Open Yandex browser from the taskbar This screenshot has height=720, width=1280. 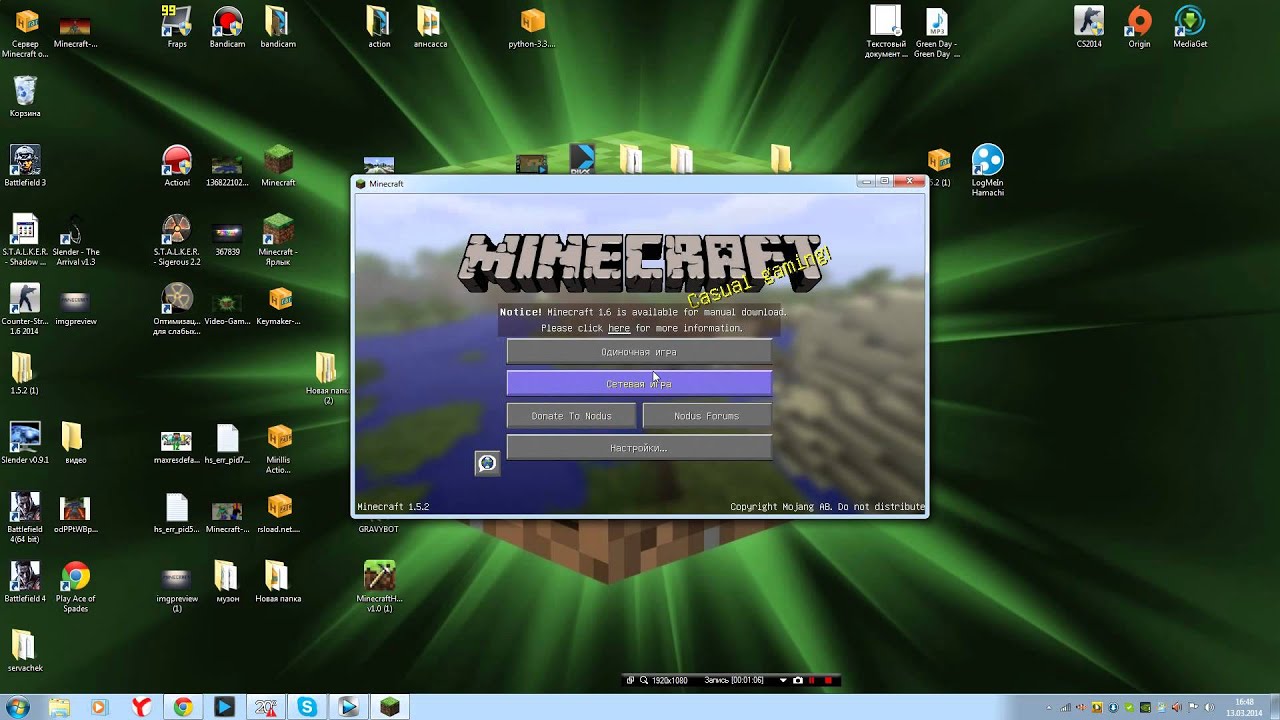[143, 707]
